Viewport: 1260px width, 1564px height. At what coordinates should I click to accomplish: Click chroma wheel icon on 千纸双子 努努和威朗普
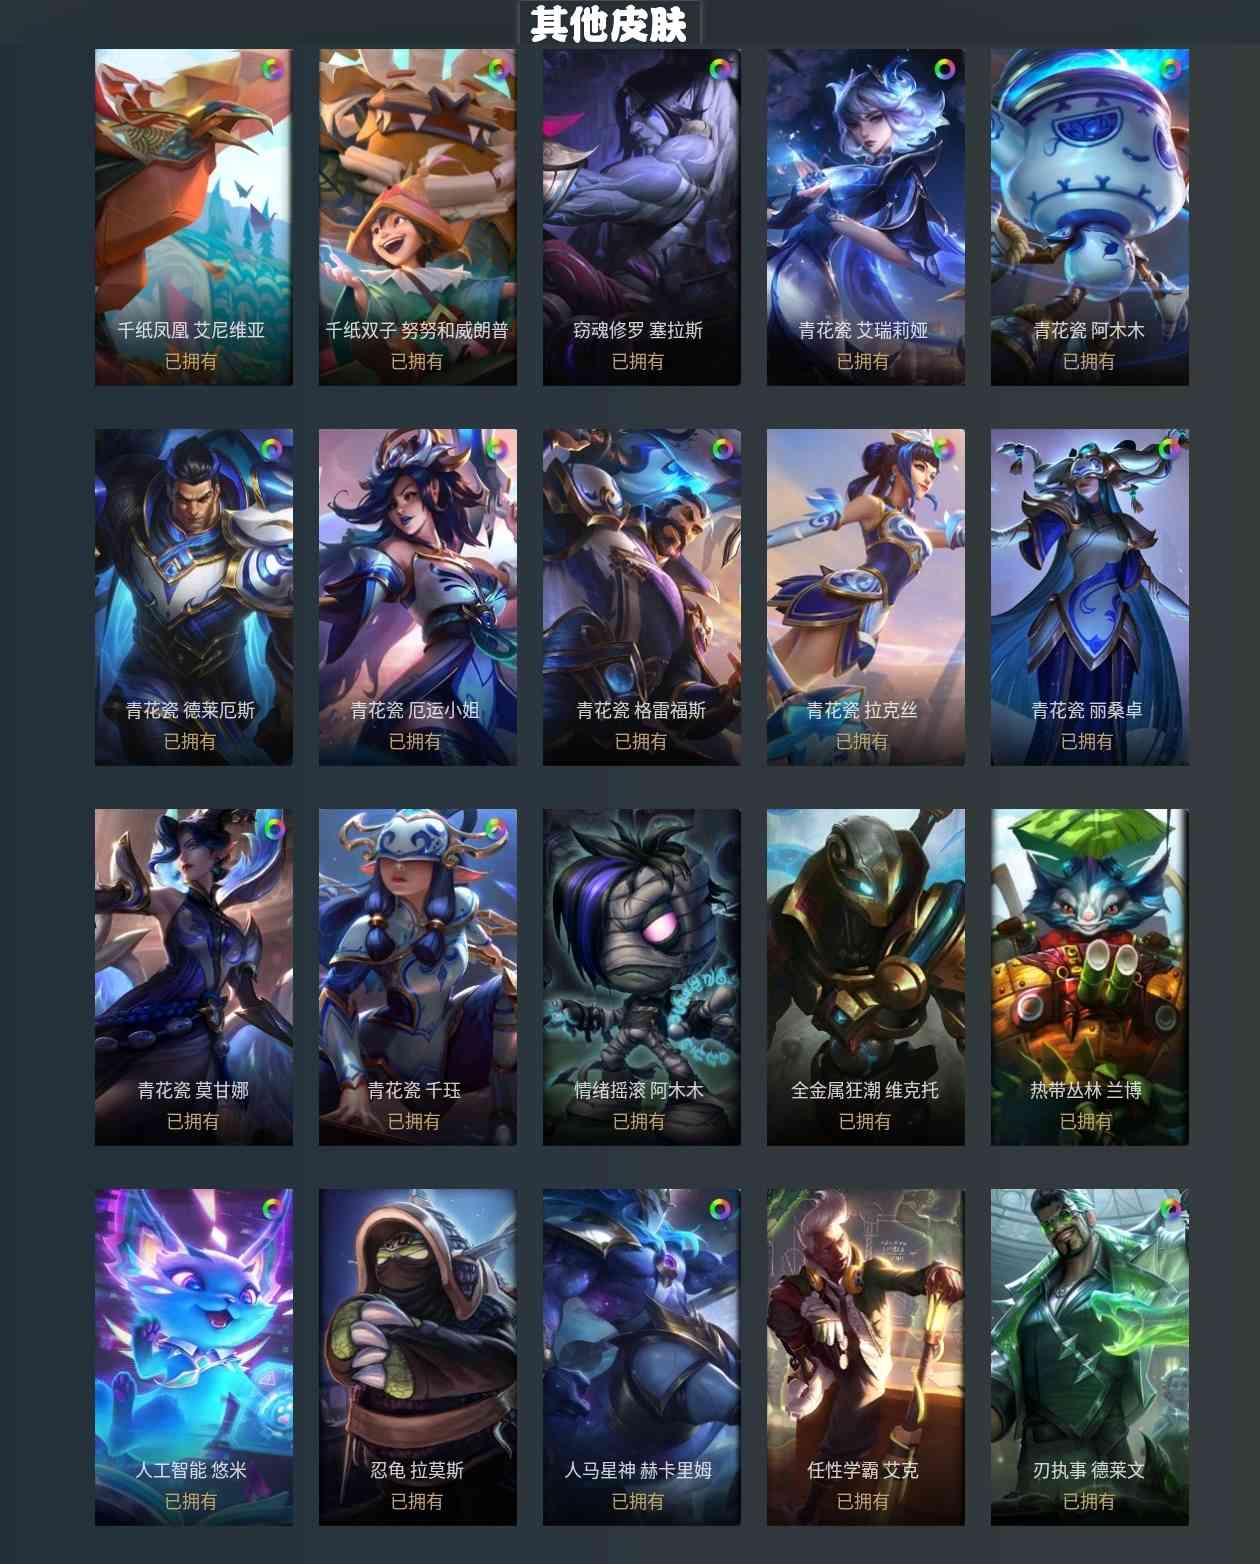click(x=497, y=69)
